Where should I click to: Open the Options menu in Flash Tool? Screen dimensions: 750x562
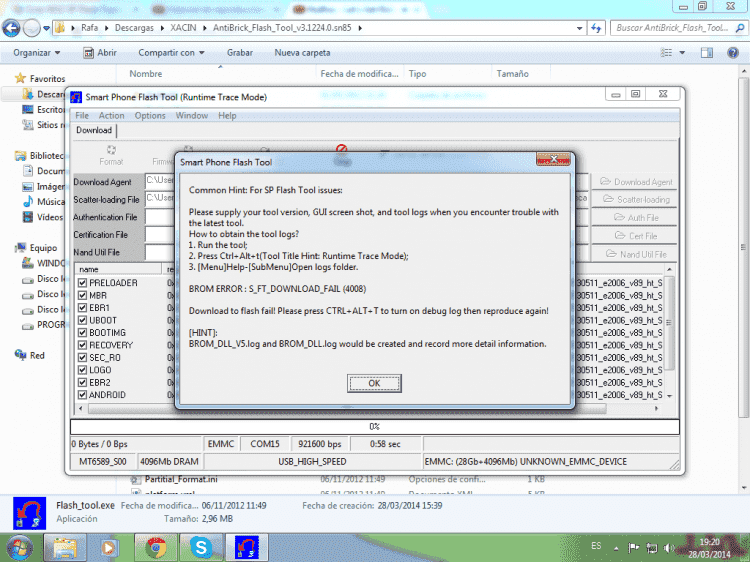tap(150, 115)
